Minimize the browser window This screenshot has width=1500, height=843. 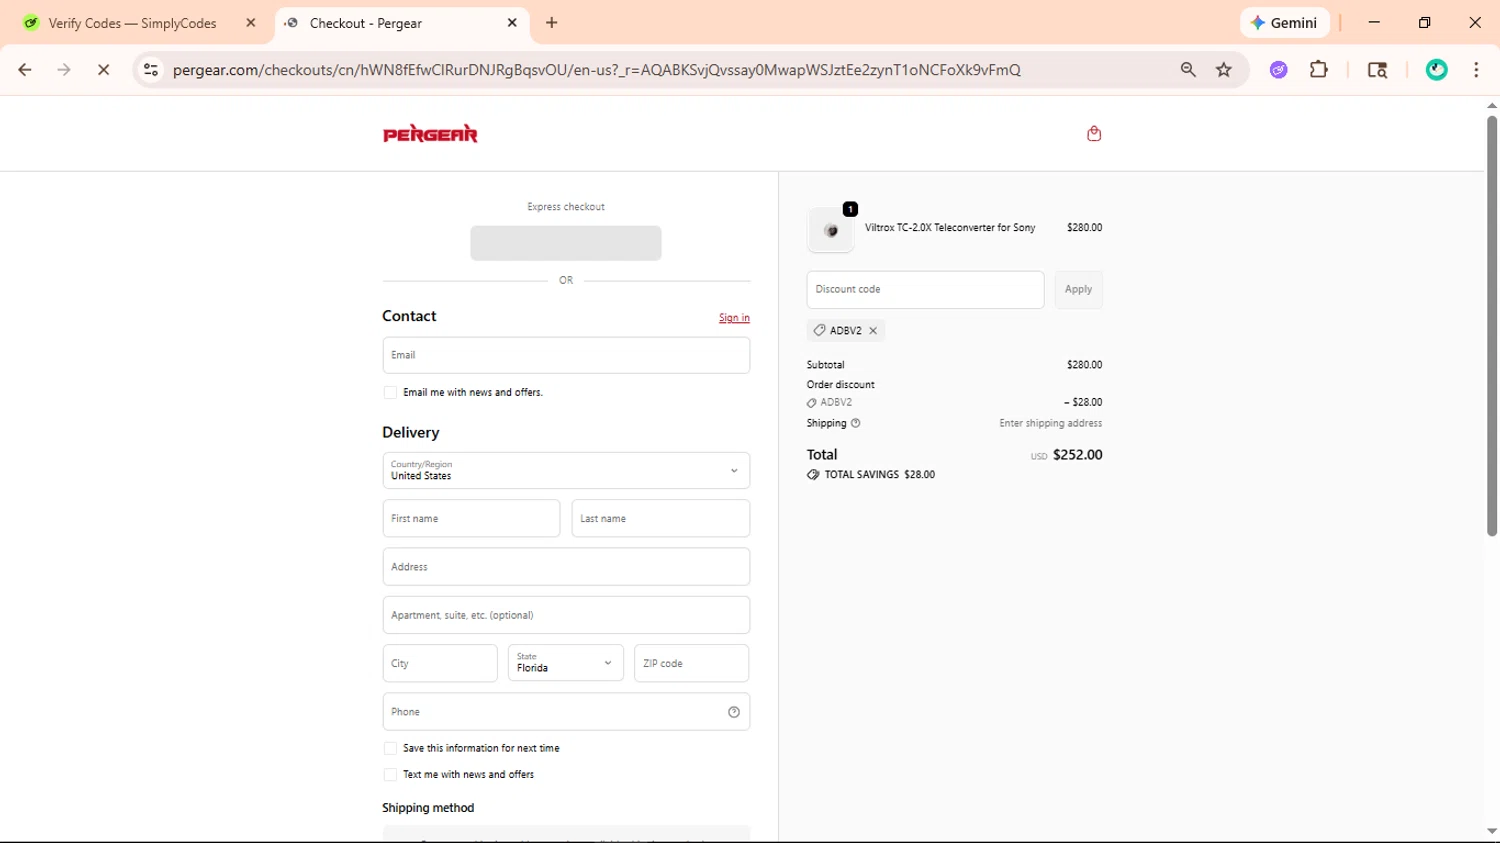[1374, 23]
